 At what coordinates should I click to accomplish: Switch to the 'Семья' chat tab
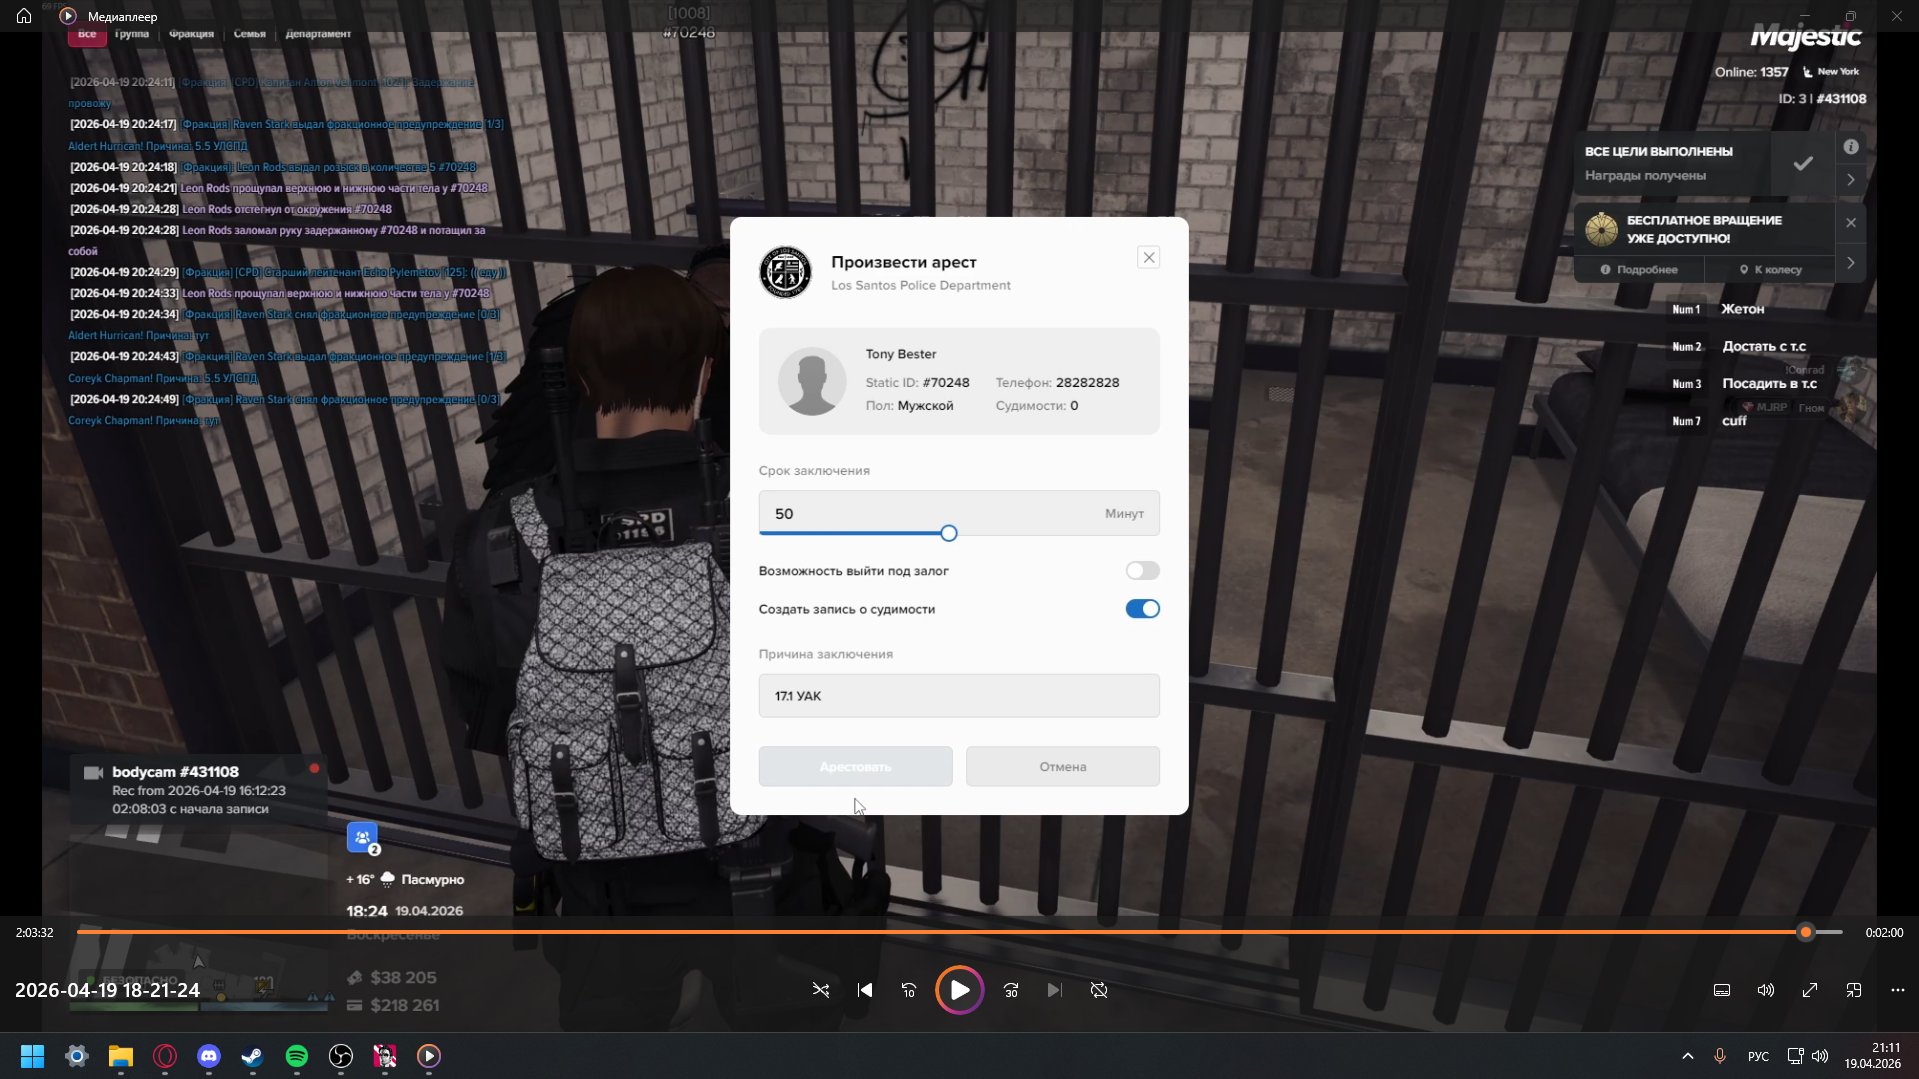(250, 34)
